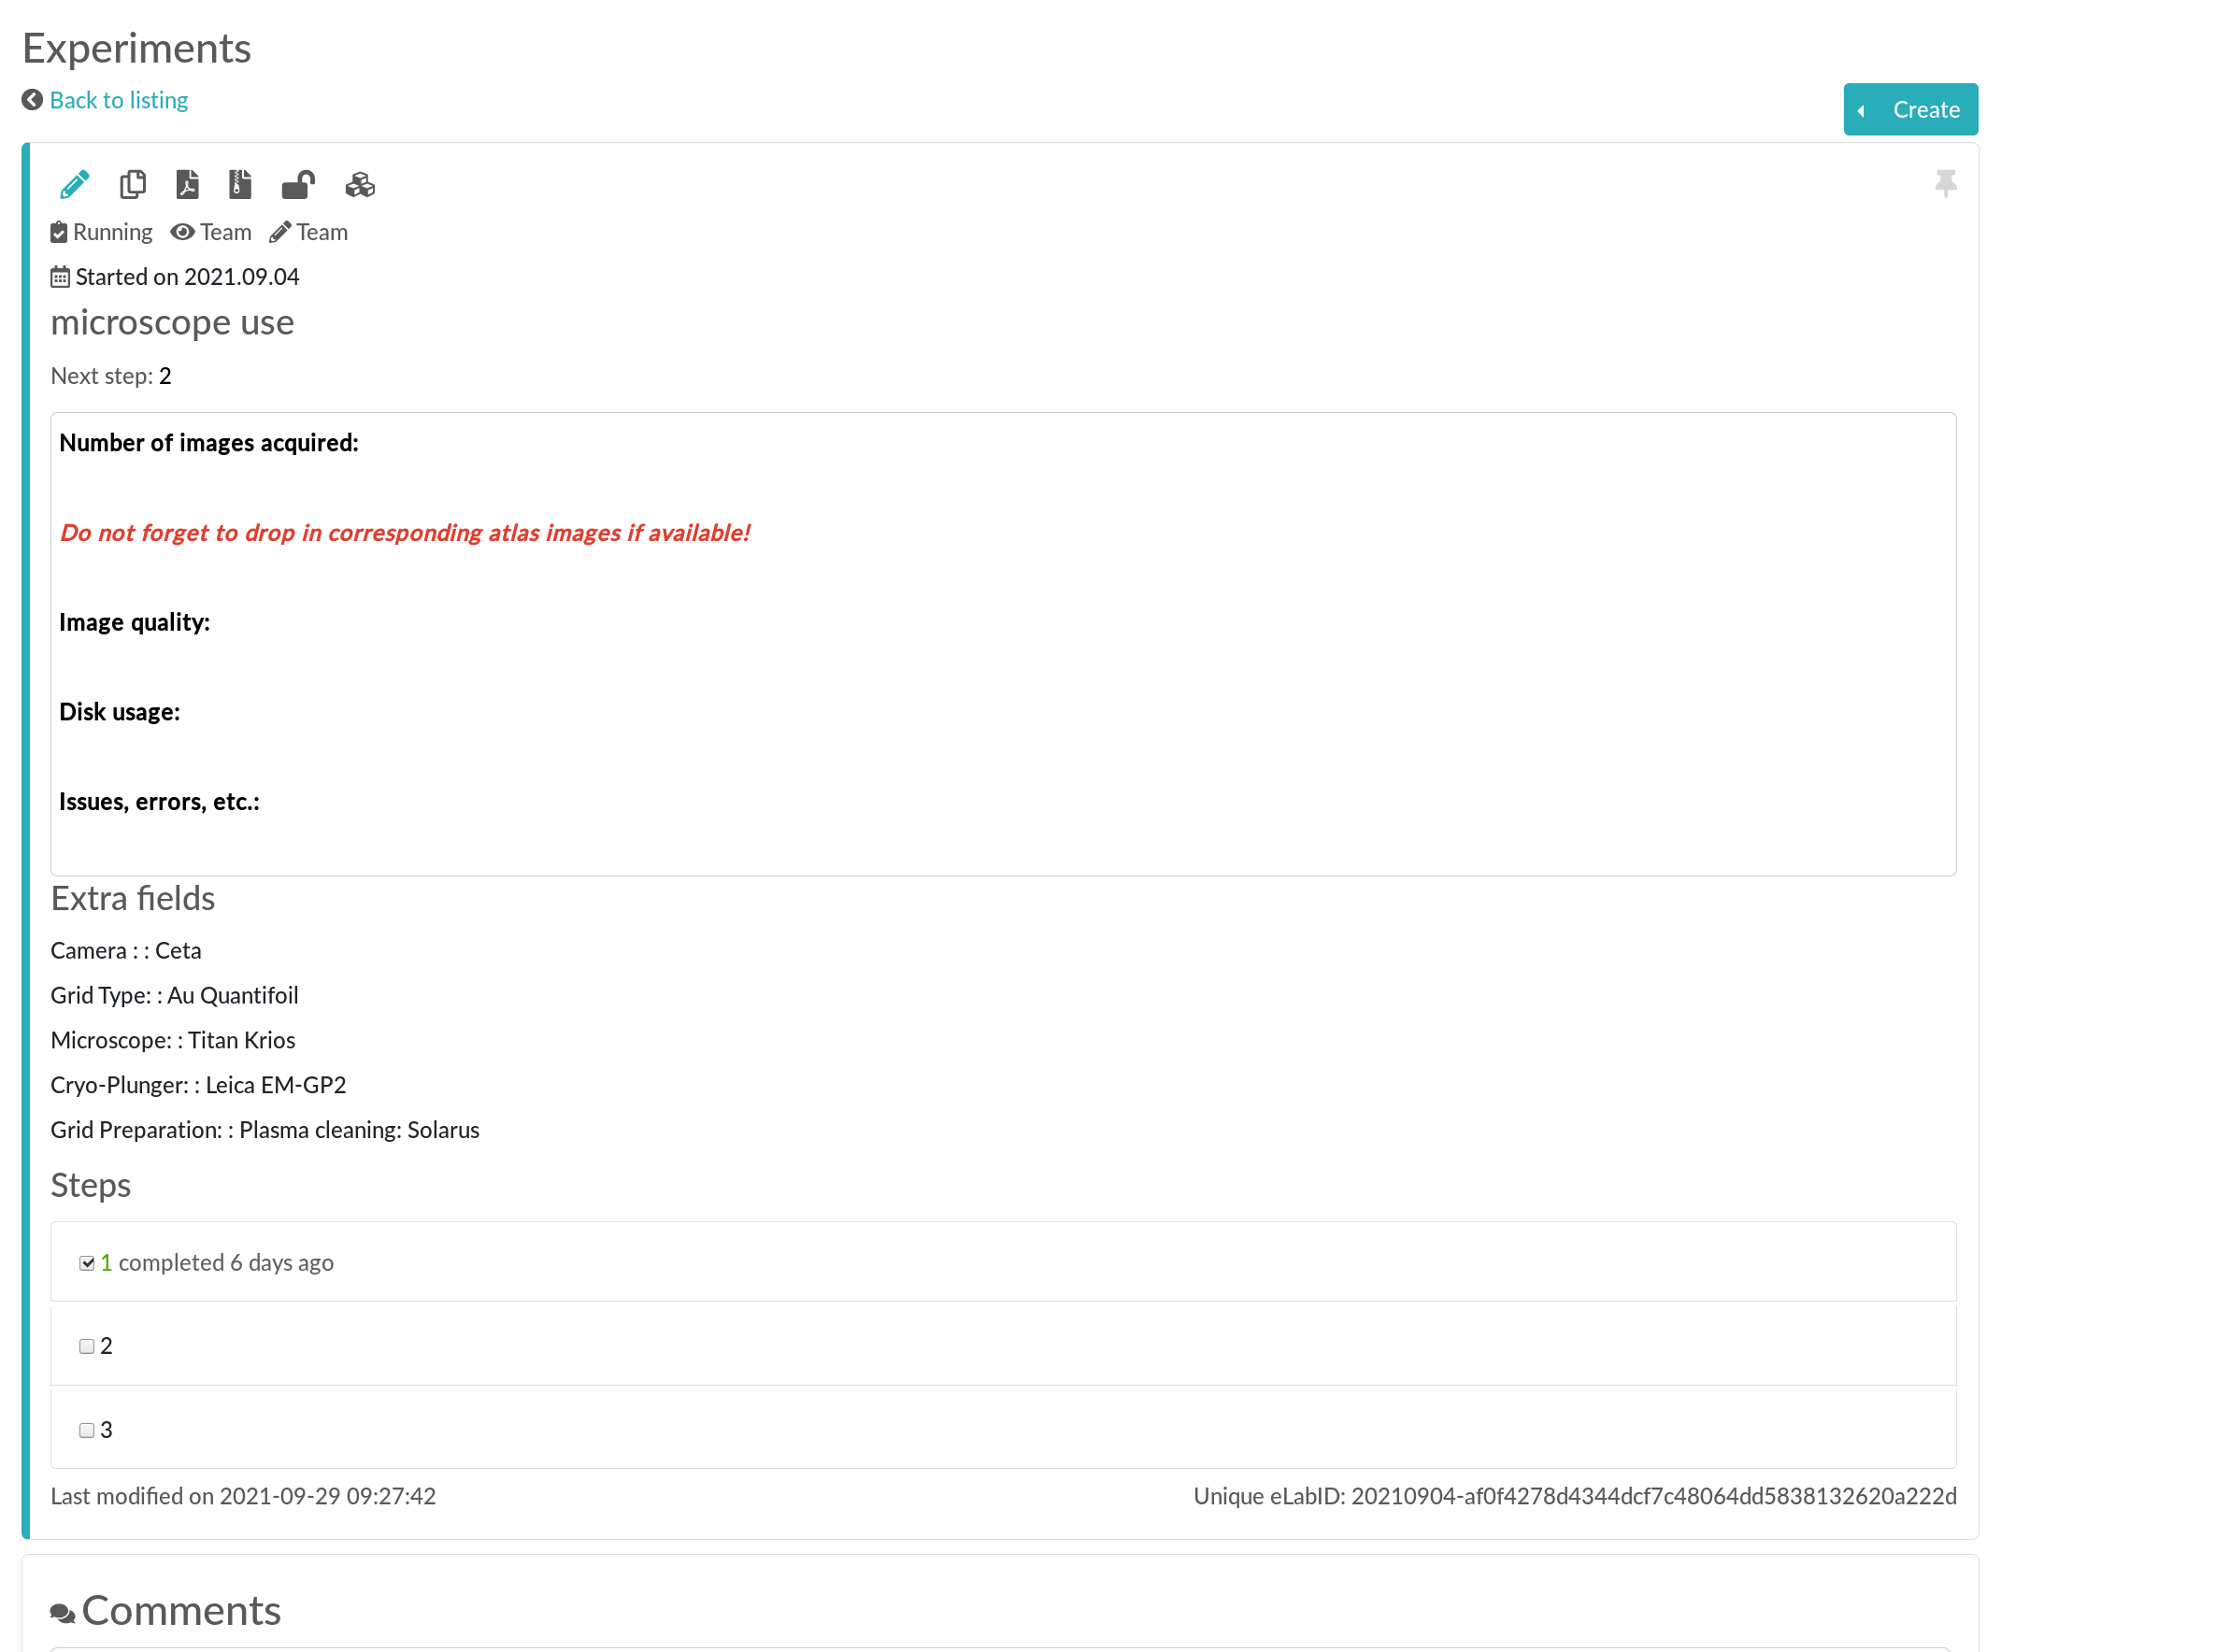Viewport: 2230px width, 1652px height.
Task: Click Camera : : Ceta field
Action: point(126,951)
